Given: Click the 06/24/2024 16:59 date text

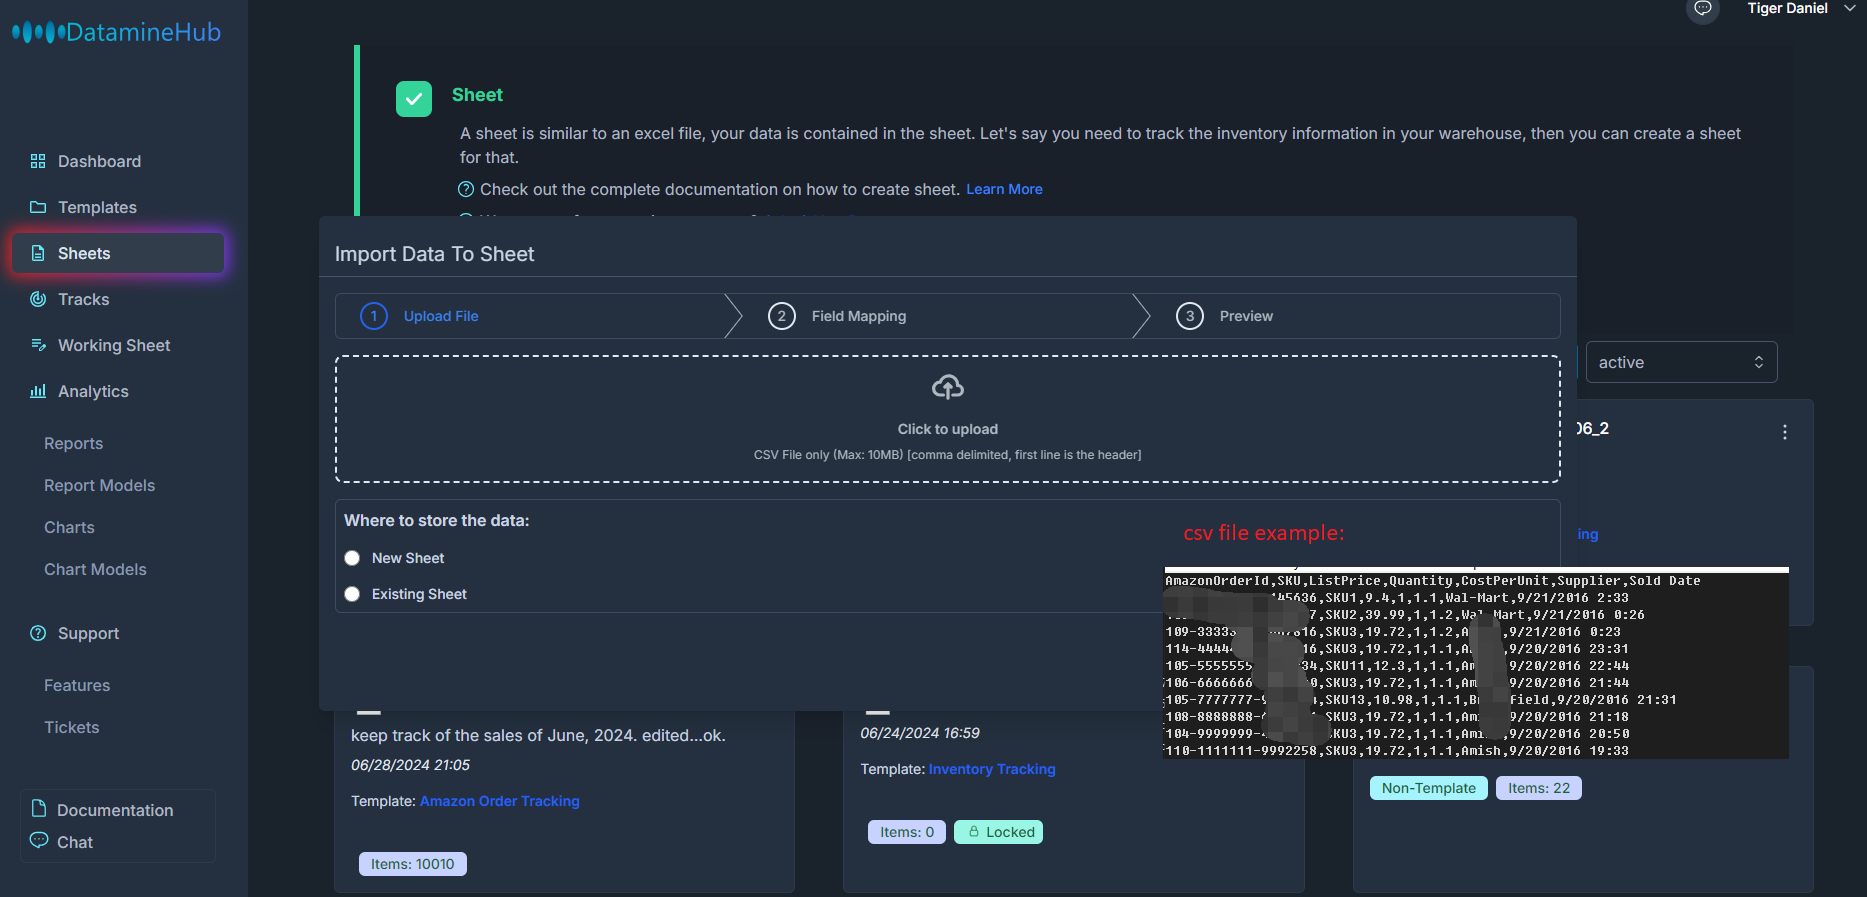Looking at the screenshot, I should [920, 733].
